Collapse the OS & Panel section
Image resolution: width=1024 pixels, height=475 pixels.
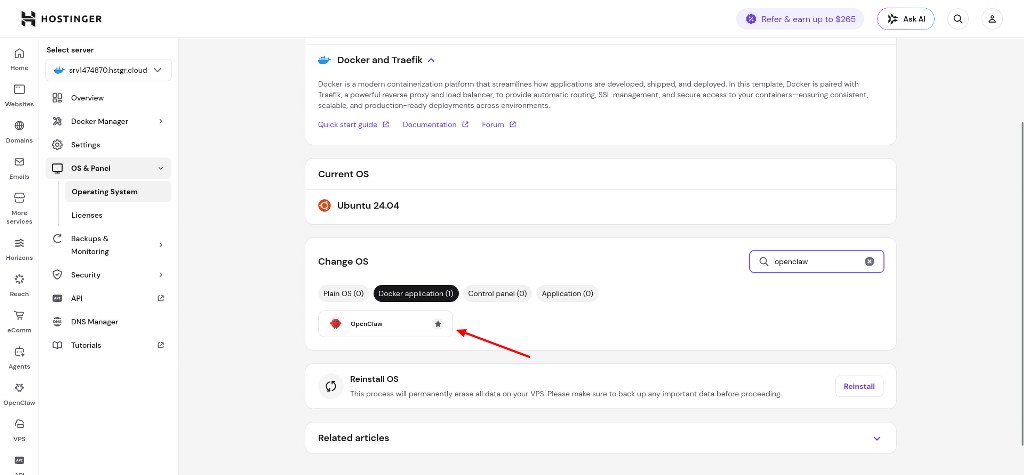click(161, 169)
